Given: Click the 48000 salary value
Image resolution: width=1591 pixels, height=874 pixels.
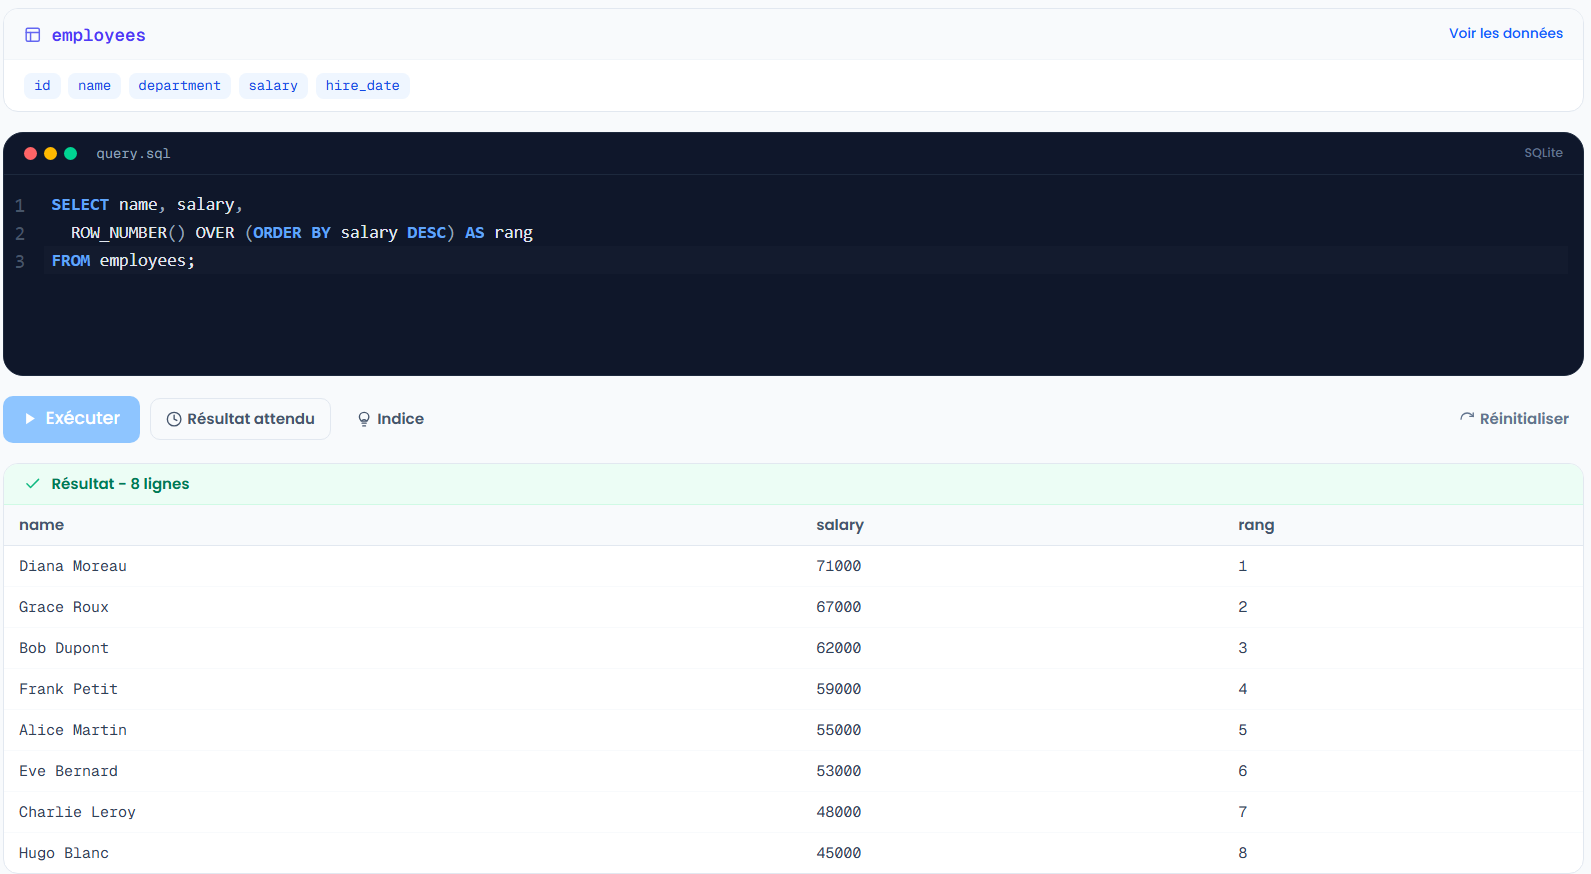Looking at the screenshot, I should point(838,812).
